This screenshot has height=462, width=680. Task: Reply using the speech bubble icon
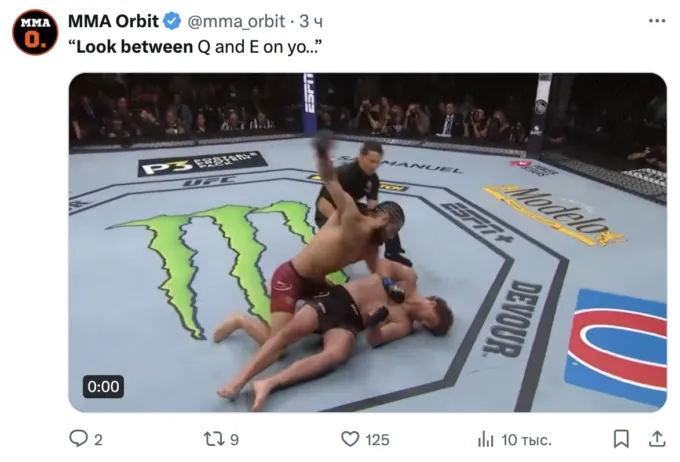(x=78, y=439)
